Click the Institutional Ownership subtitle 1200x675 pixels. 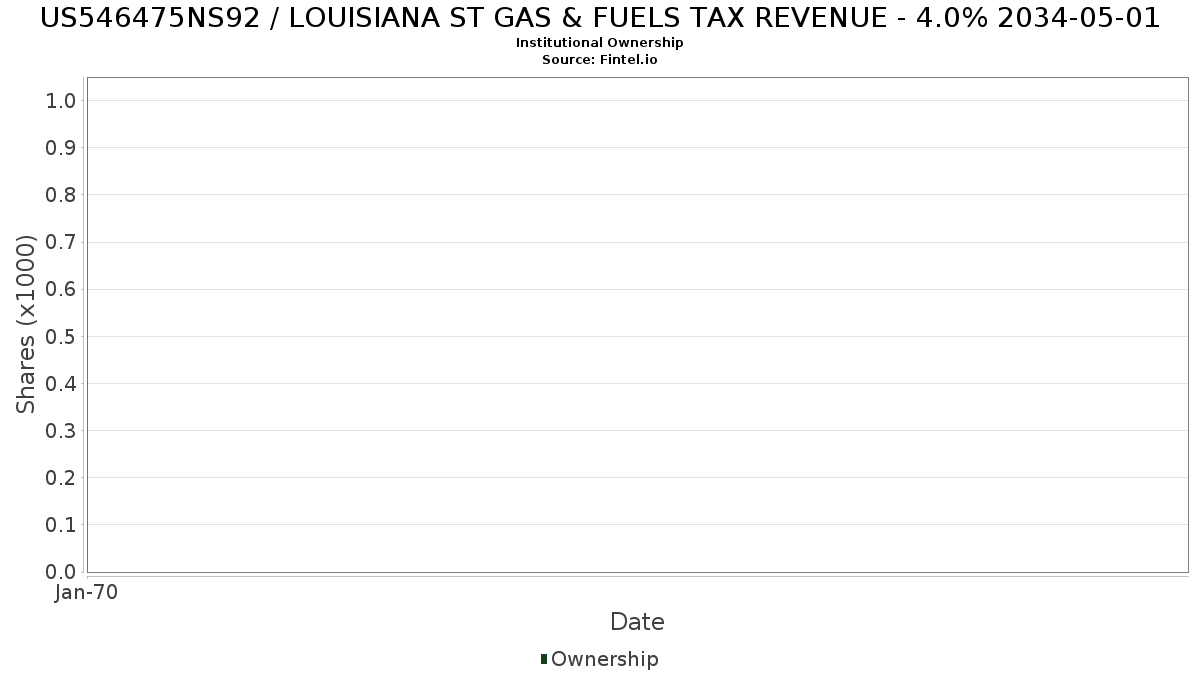coord(600,43)
